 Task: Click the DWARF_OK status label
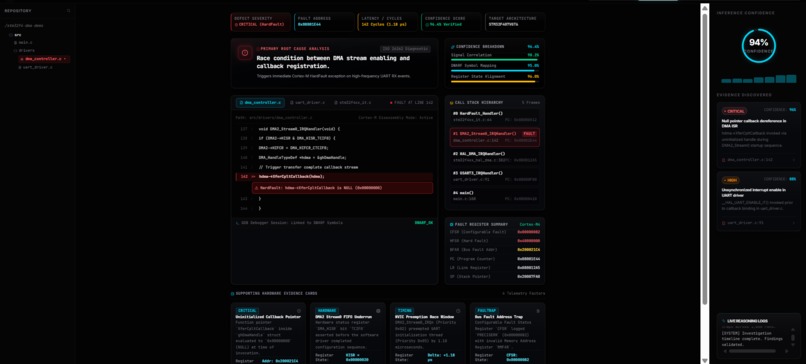click(x=424, y=223)
